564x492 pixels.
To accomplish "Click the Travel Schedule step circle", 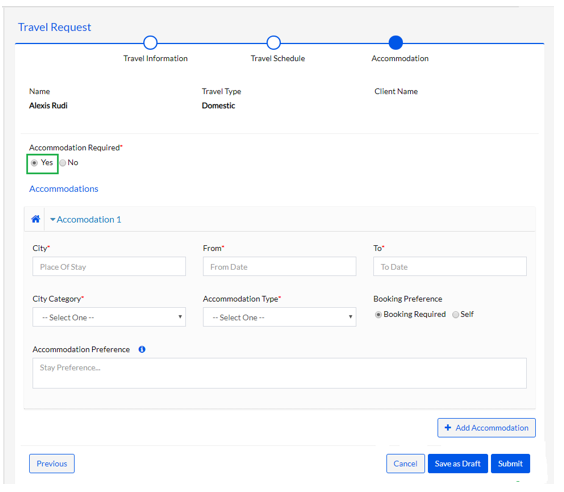I will 274,43.
